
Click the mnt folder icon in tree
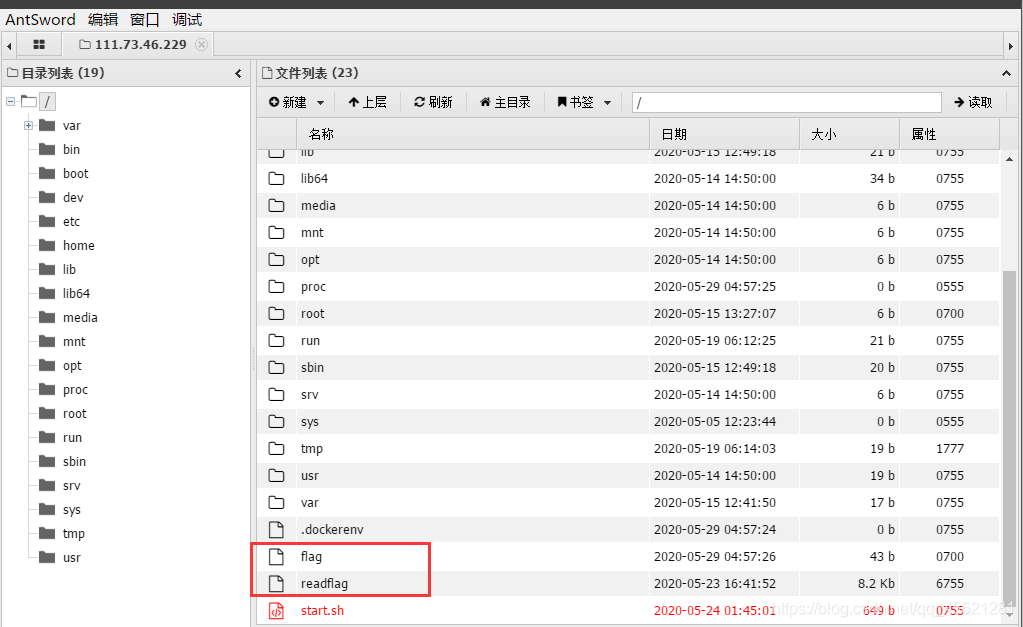coord(47,341)
